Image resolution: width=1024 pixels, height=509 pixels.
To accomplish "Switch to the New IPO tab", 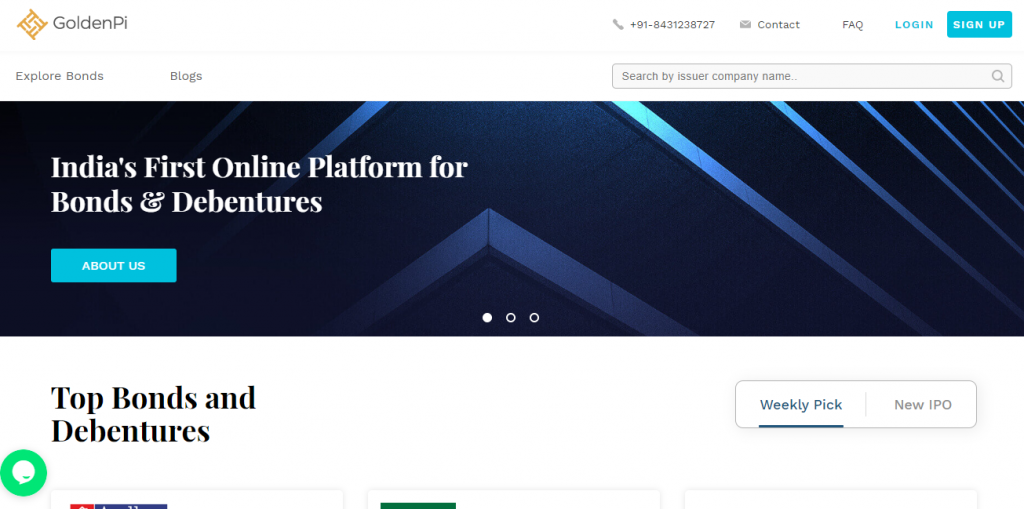I will 923,405.
